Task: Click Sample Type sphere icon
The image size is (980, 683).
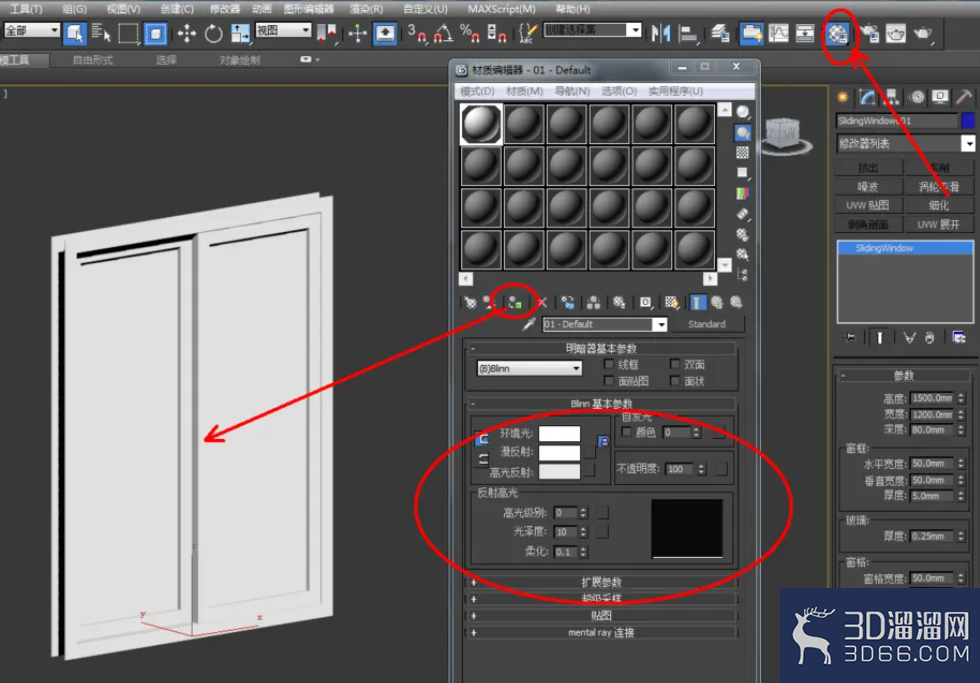Action: click(742, 112)
